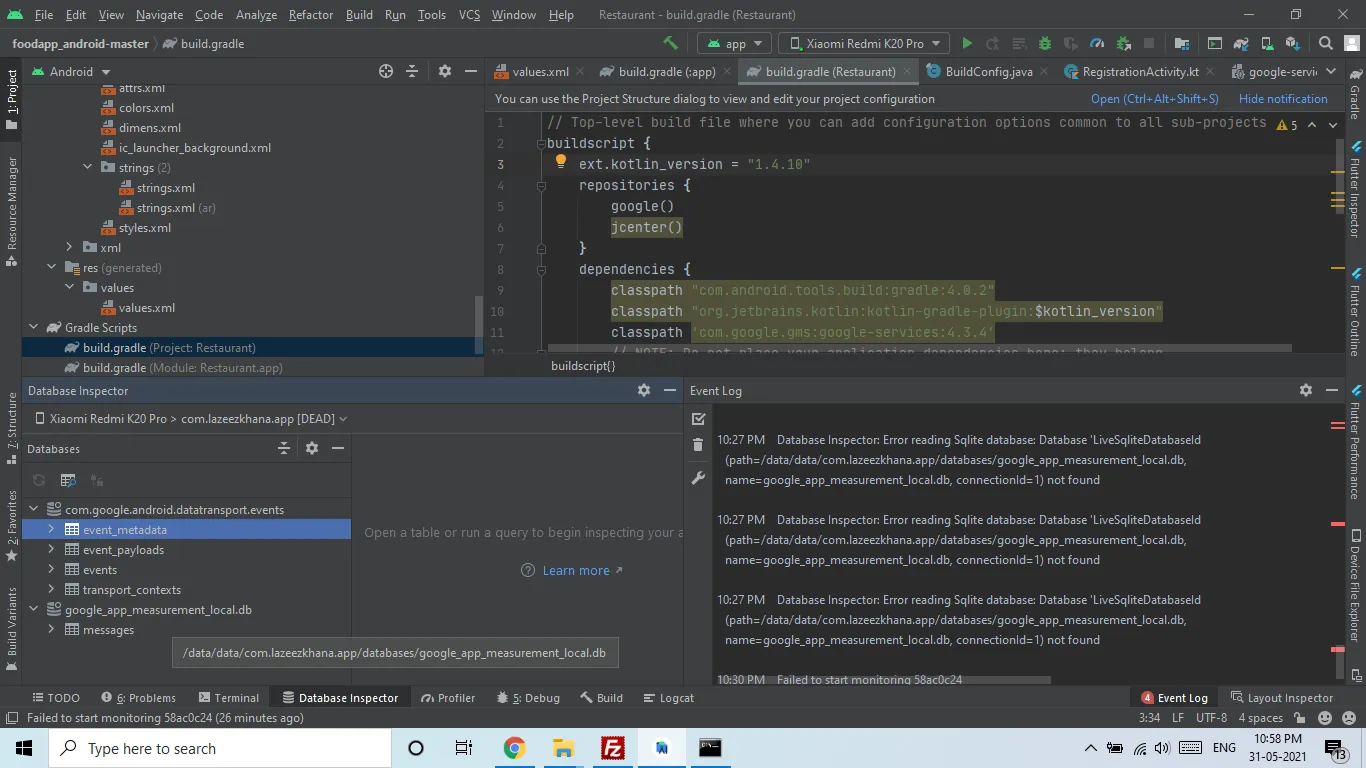
Task: Expand the event_payloads table node
Action: click(51, 550)
